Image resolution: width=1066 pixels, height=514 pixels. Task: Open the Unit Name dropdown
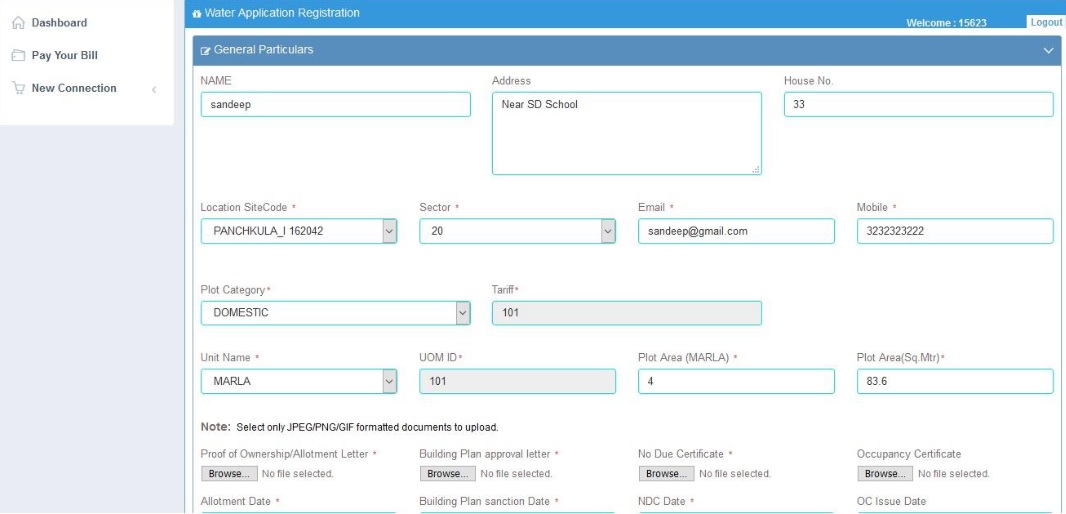click(299, 381)
